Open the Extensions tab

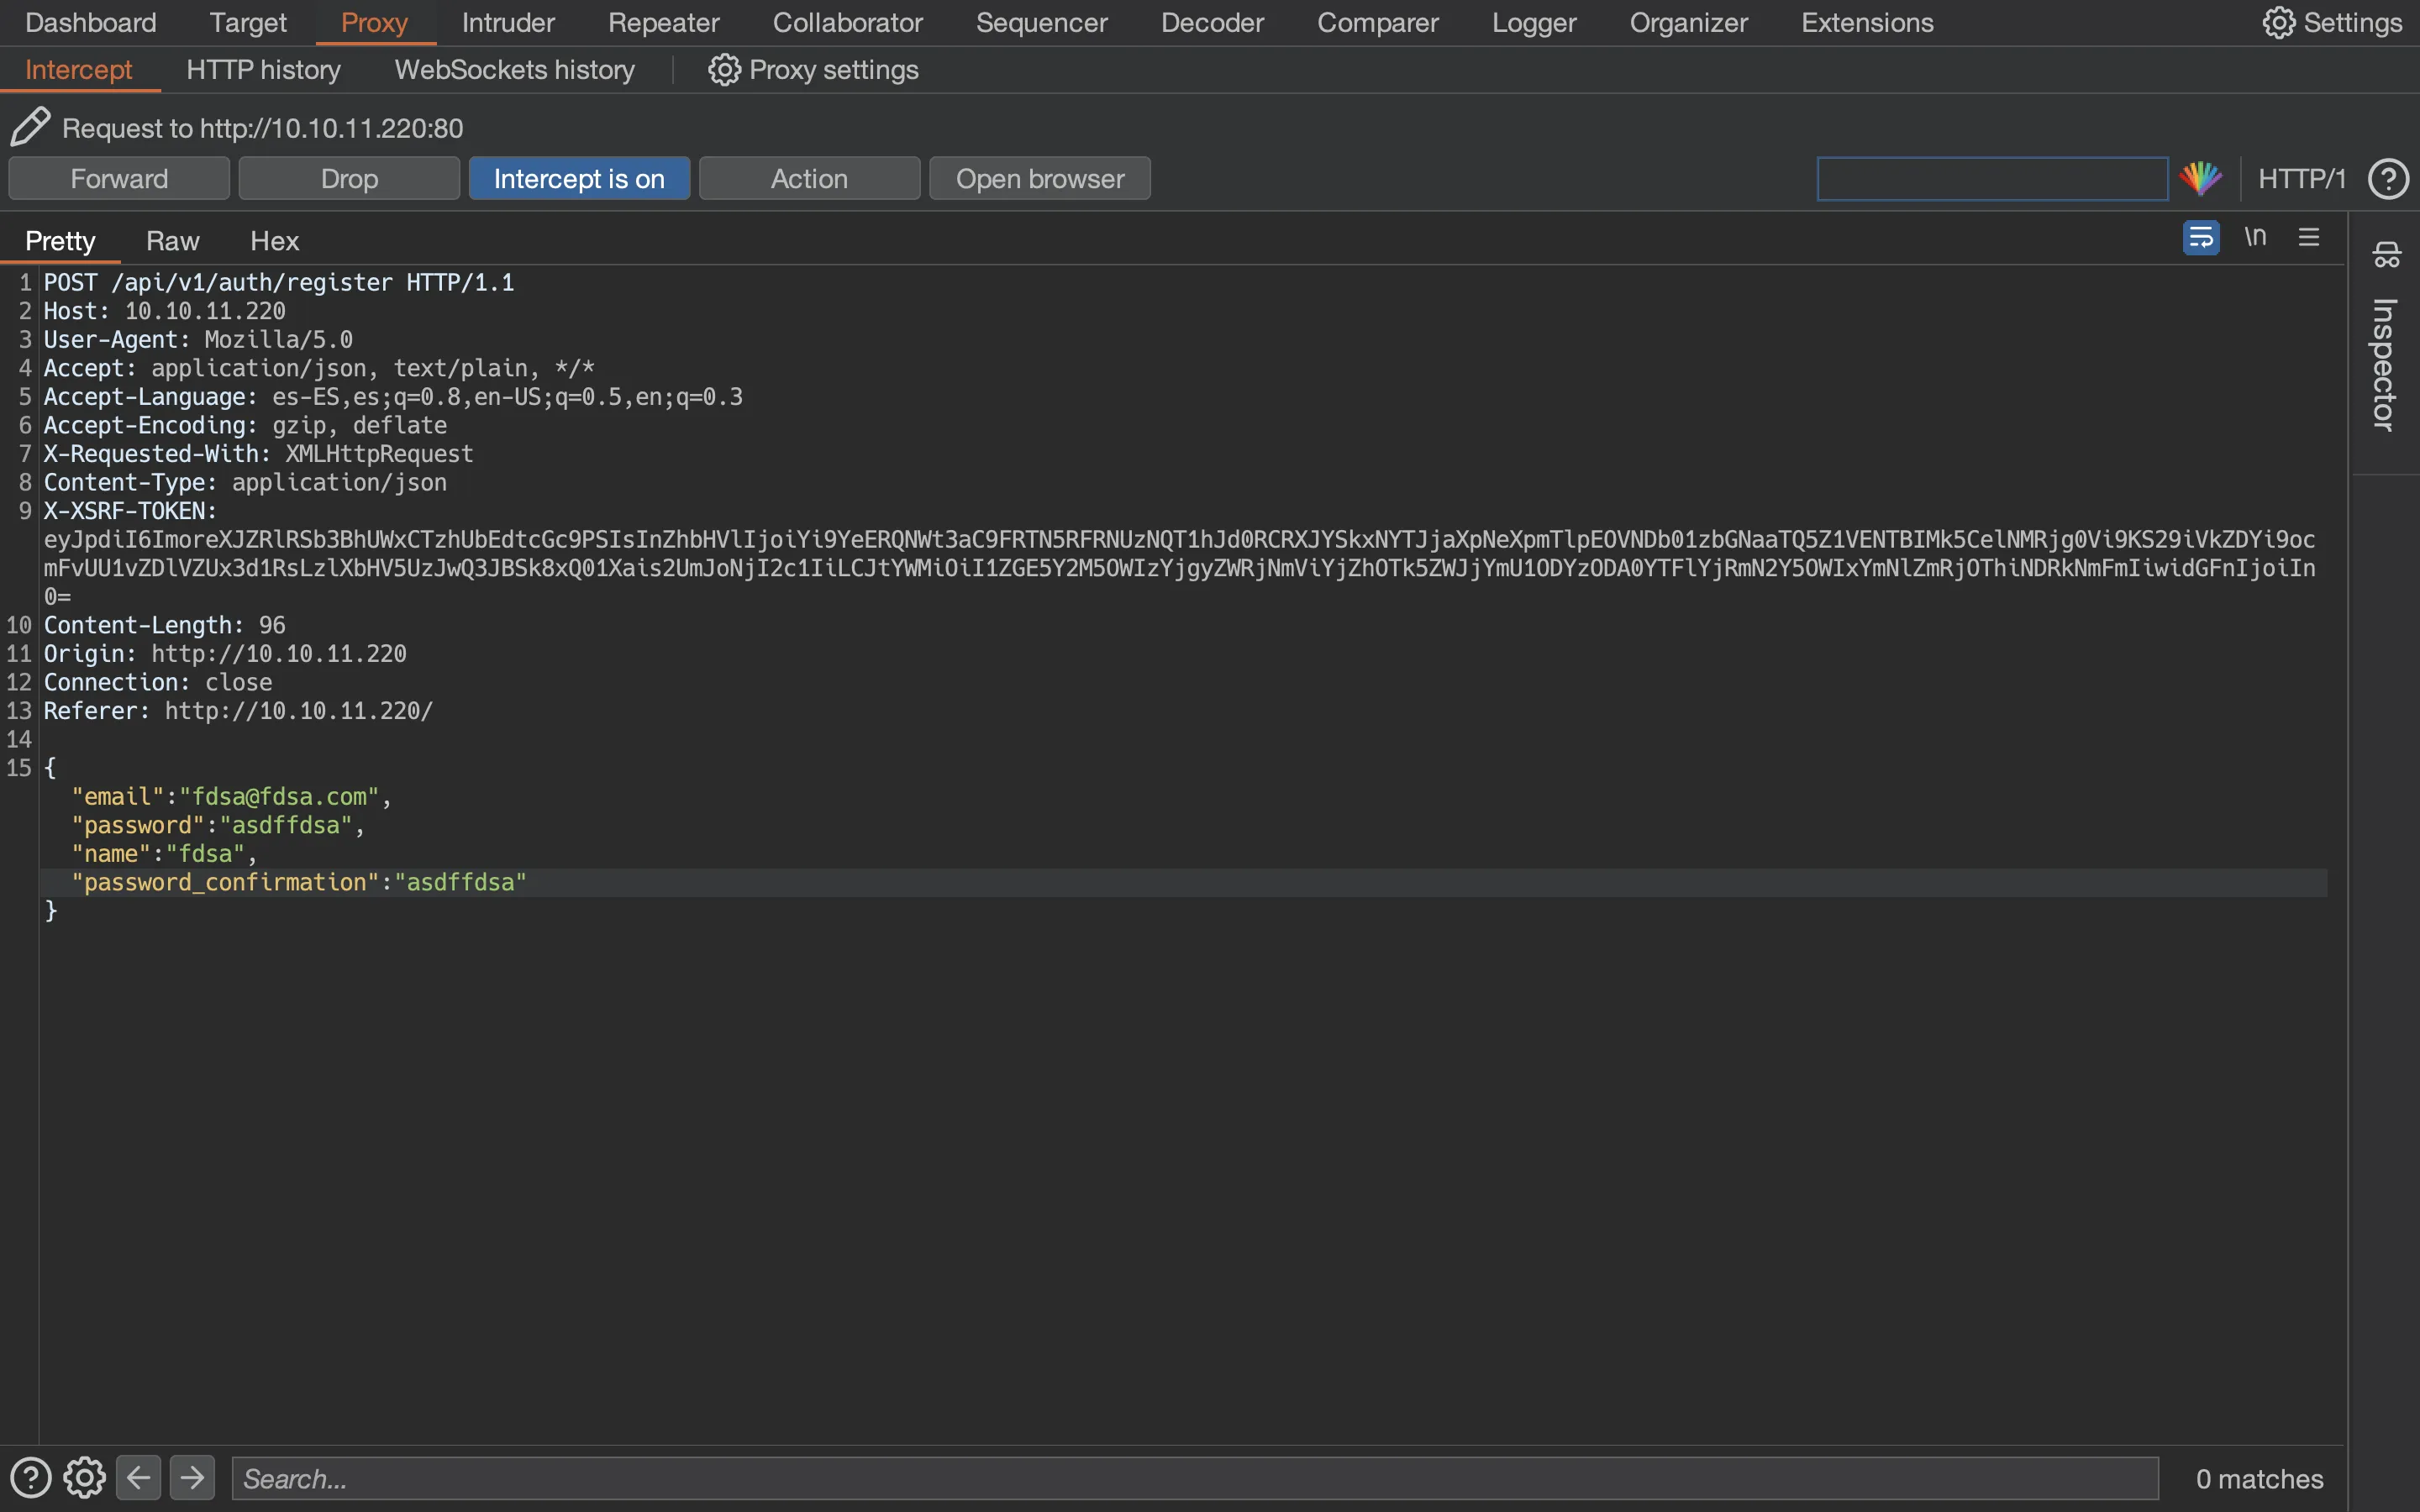point(1867,23)
